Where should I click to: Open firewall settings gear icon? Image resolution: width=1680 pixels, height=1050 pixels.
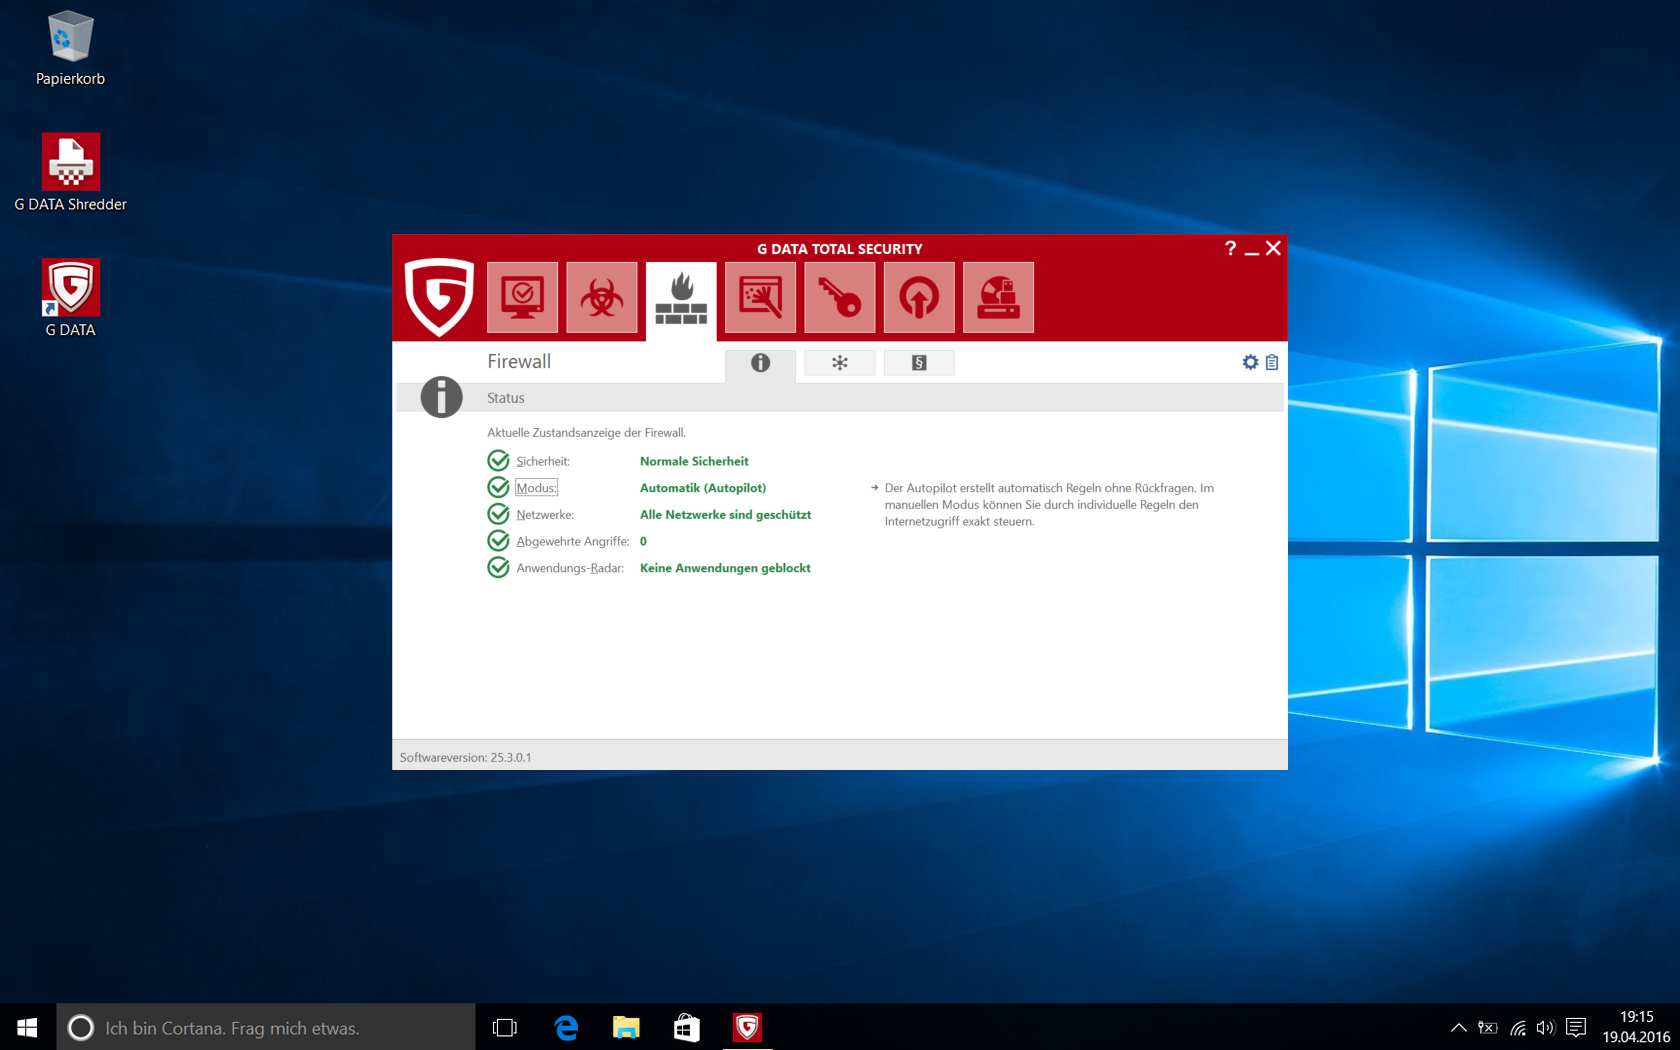pyautogui.click(x=1250, y=362)
